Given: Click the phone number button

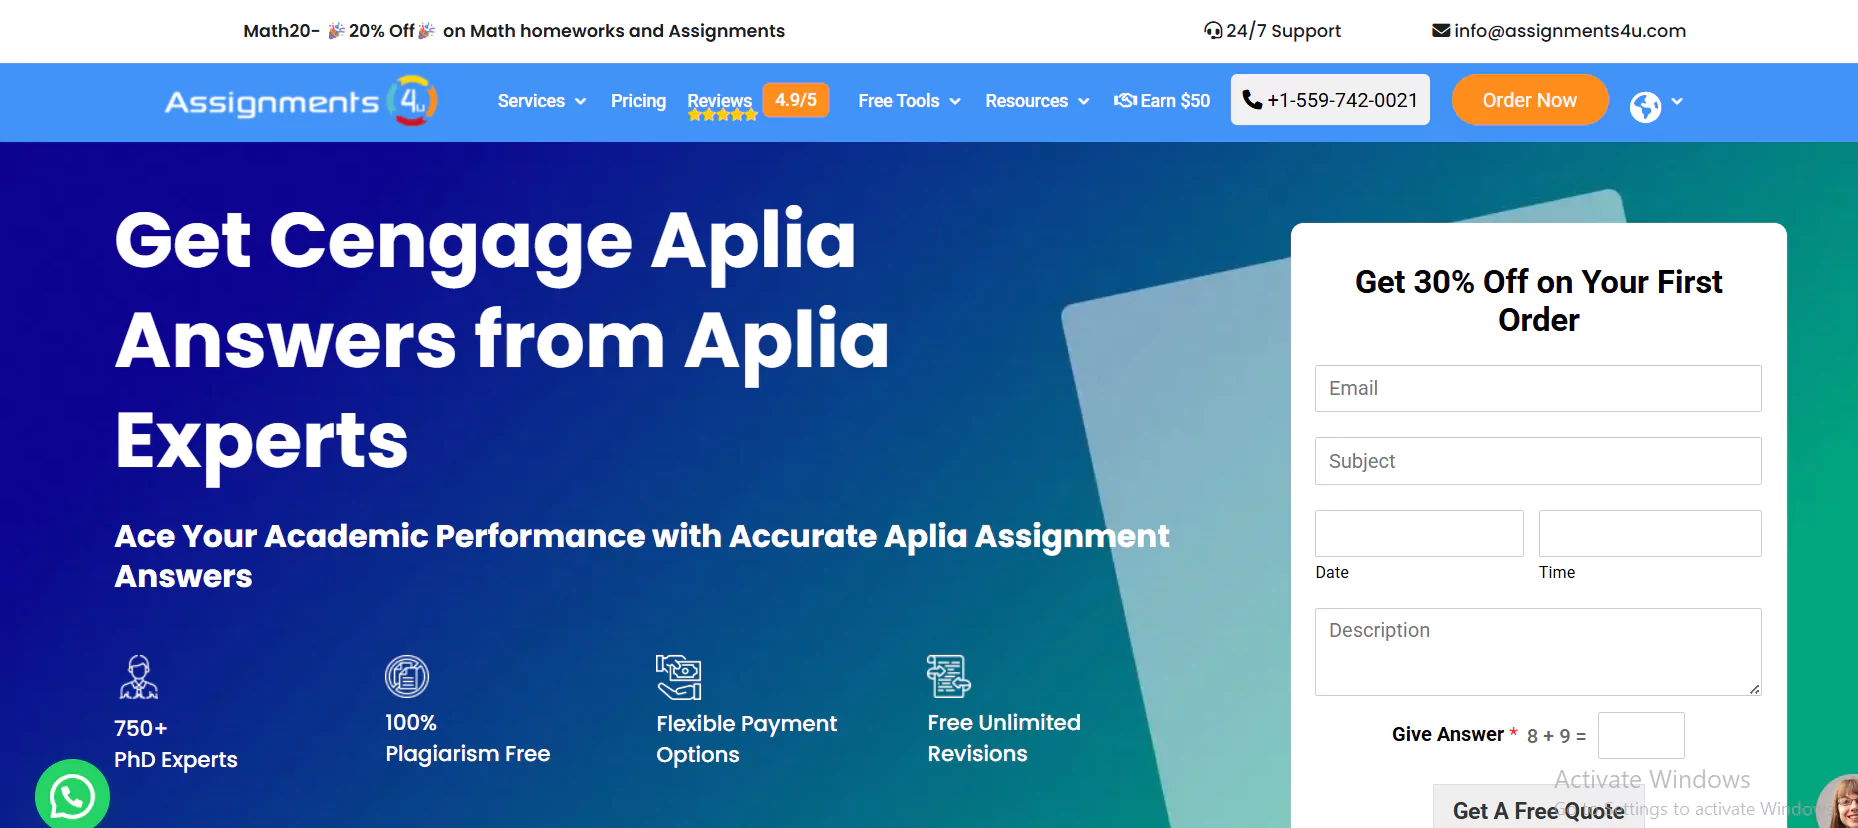Looking at the screenshot, I should coord(1329,100).
